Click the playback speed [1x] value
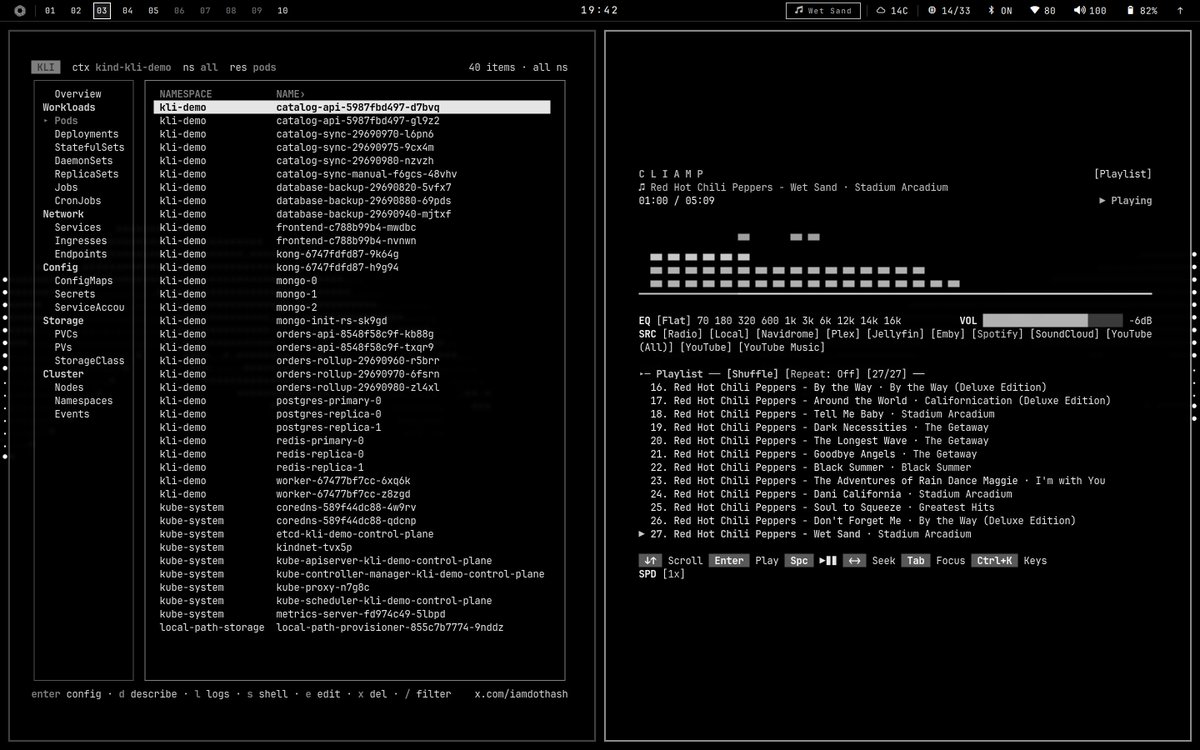Screen dimensions: 1200x750 [x=675, y=574]
